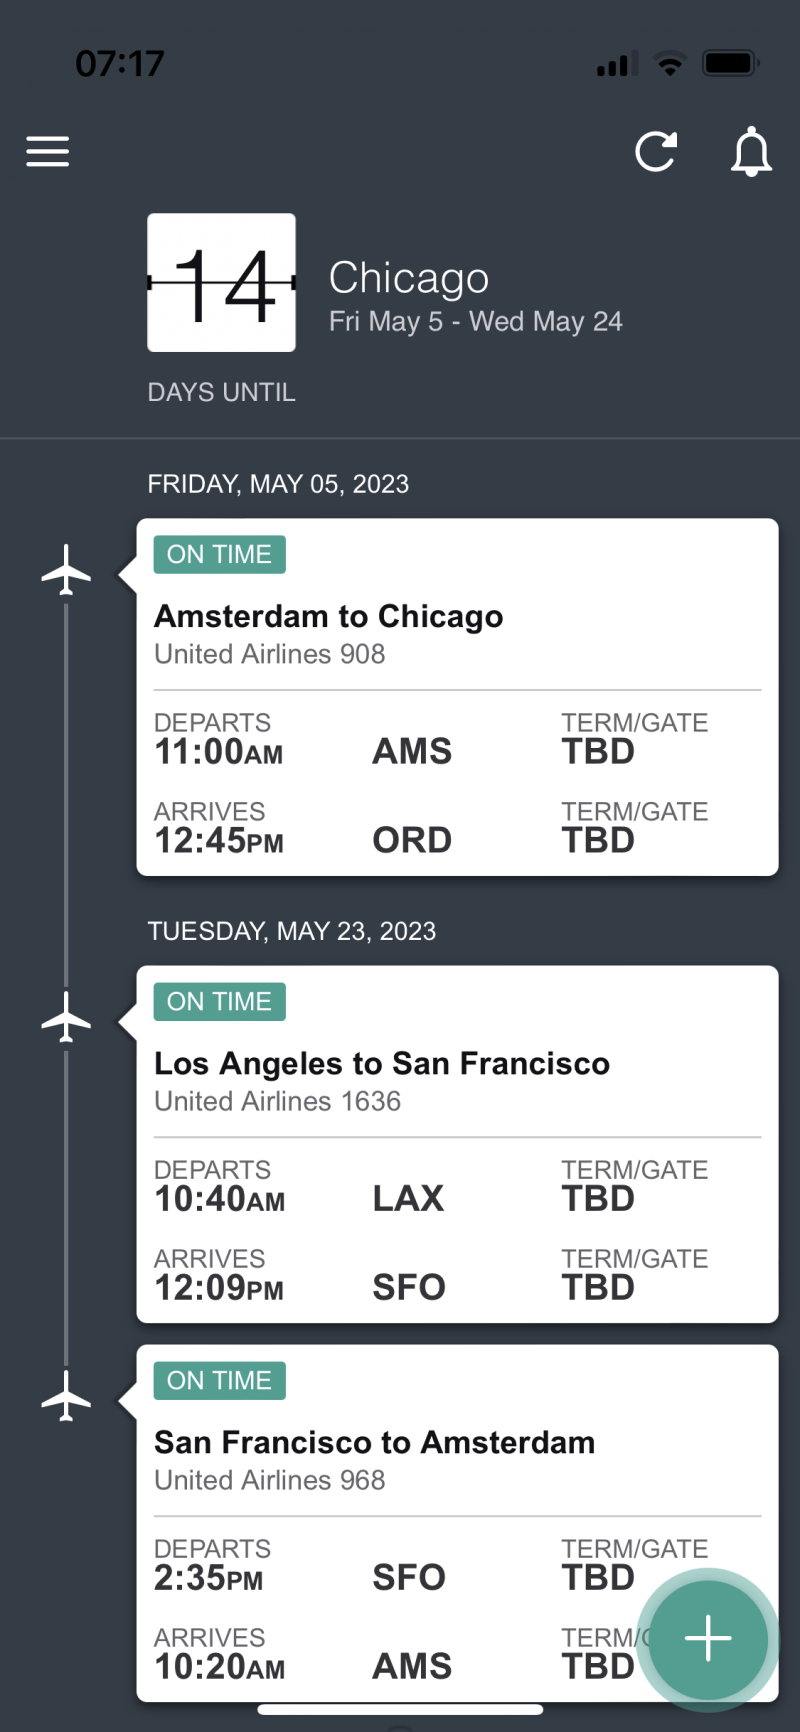Select the 11:00AM departure time from AMS
The height and width of the screenshot is (1732, 800).
(218, 751)
